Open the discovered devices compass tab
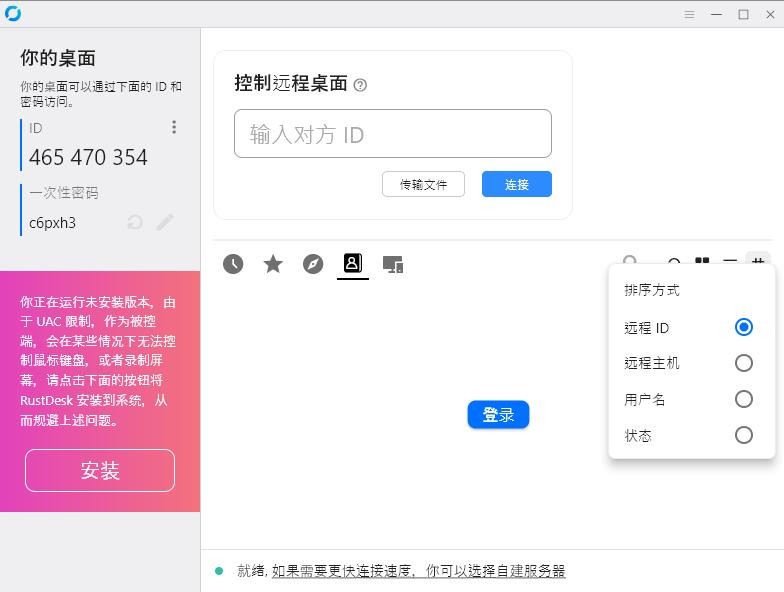784x592 pixels. (x=313, y=264)
